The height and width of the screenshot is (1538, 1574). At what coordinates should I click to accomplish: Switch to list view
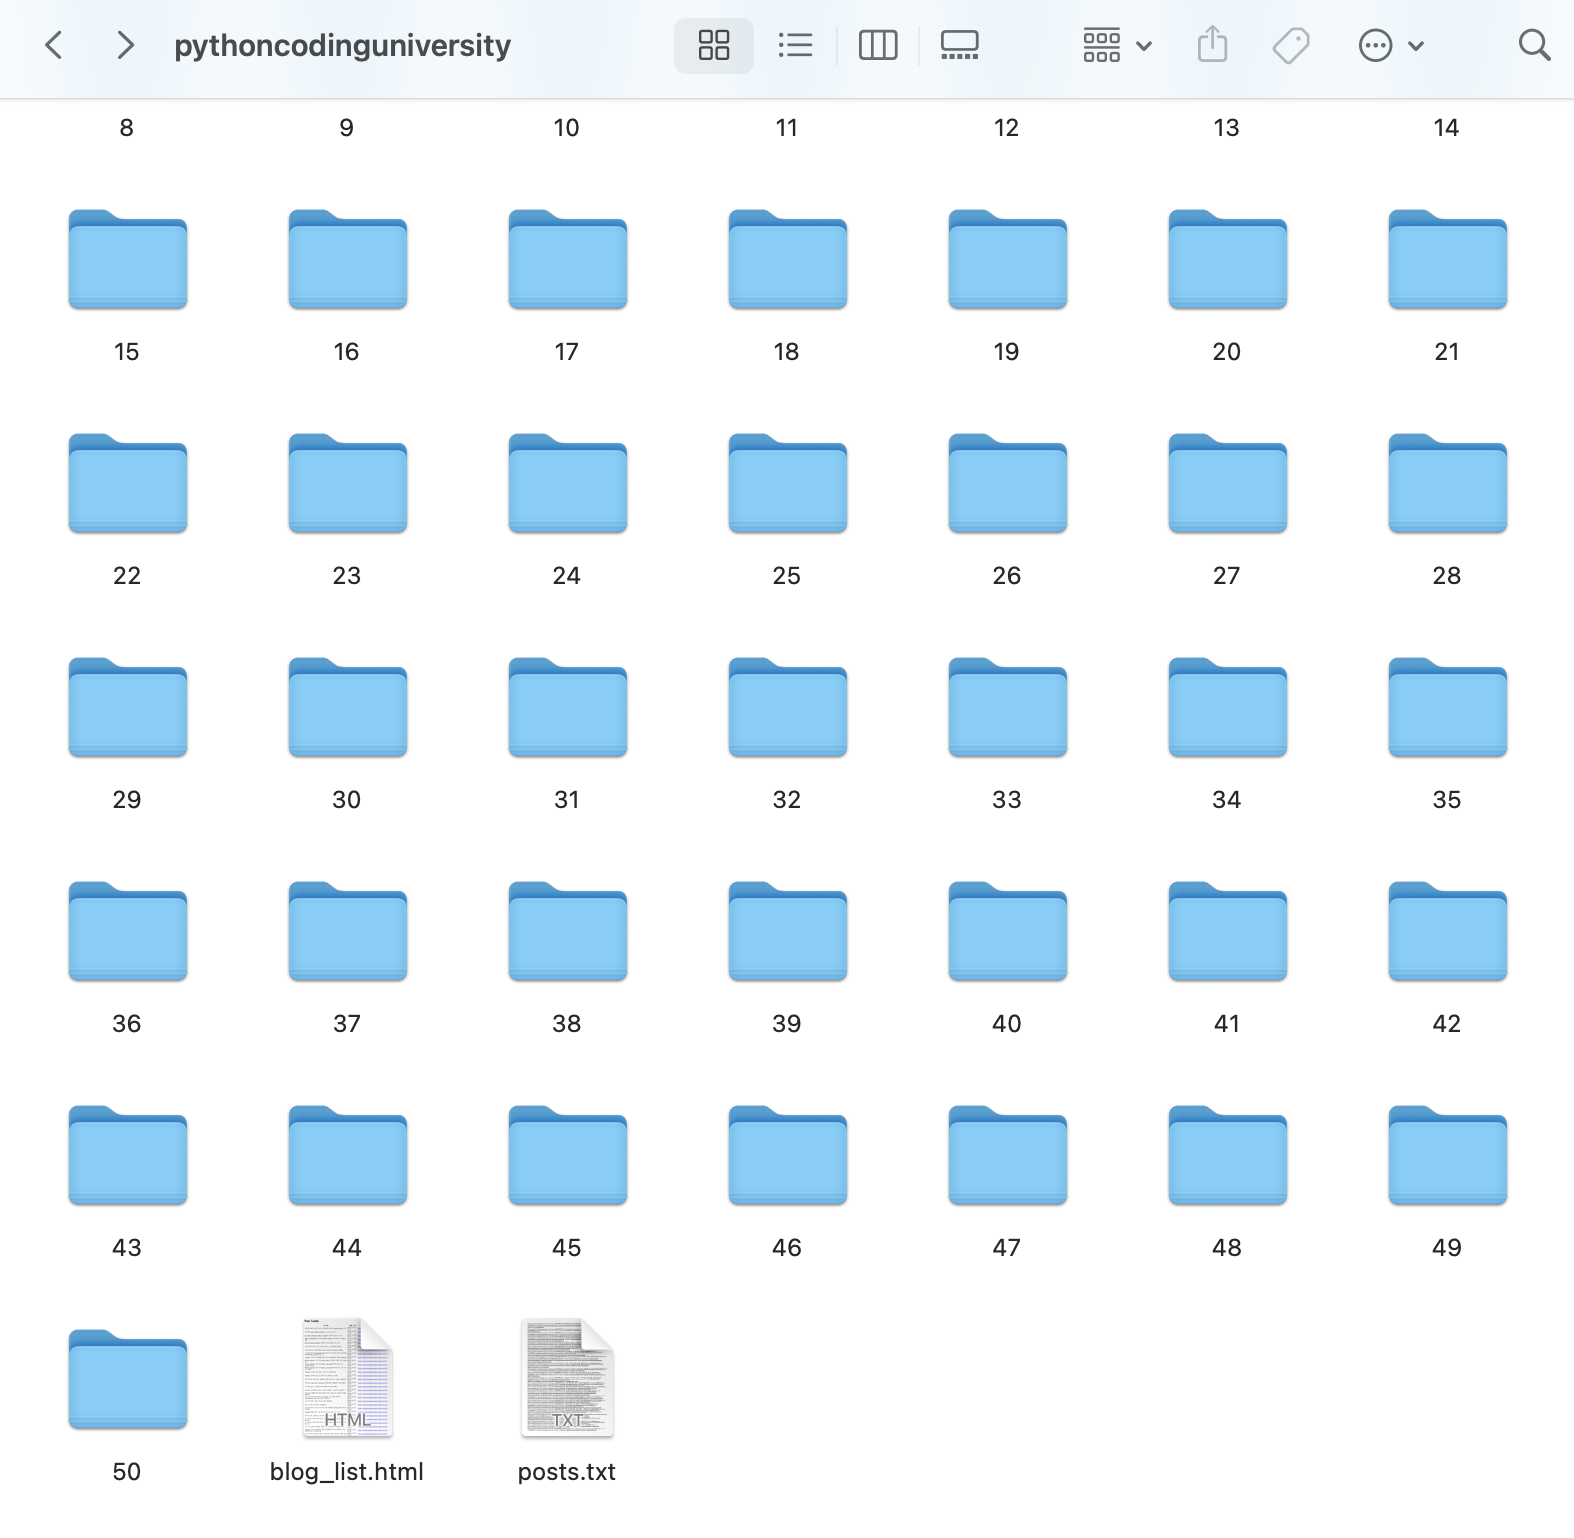tap(795, 45)
